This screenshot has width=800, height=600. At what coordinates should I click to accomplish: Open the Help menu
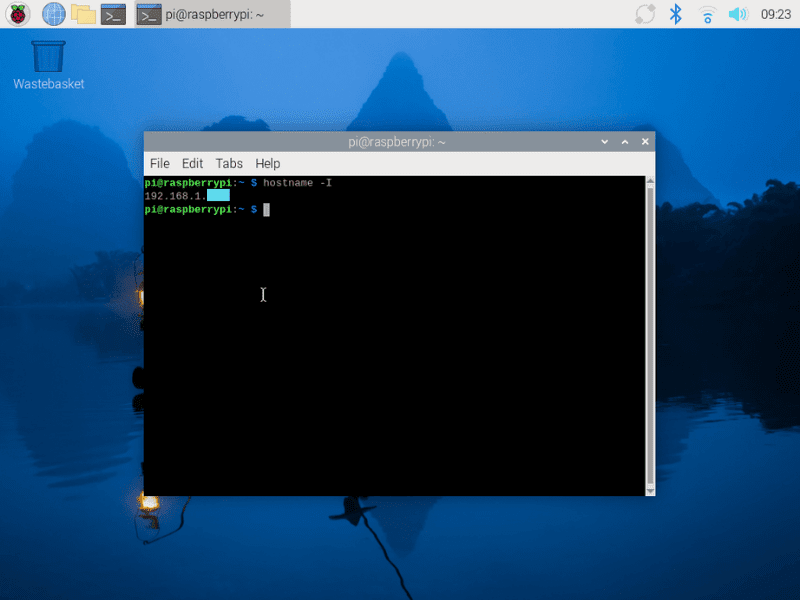tap(267, 163)
